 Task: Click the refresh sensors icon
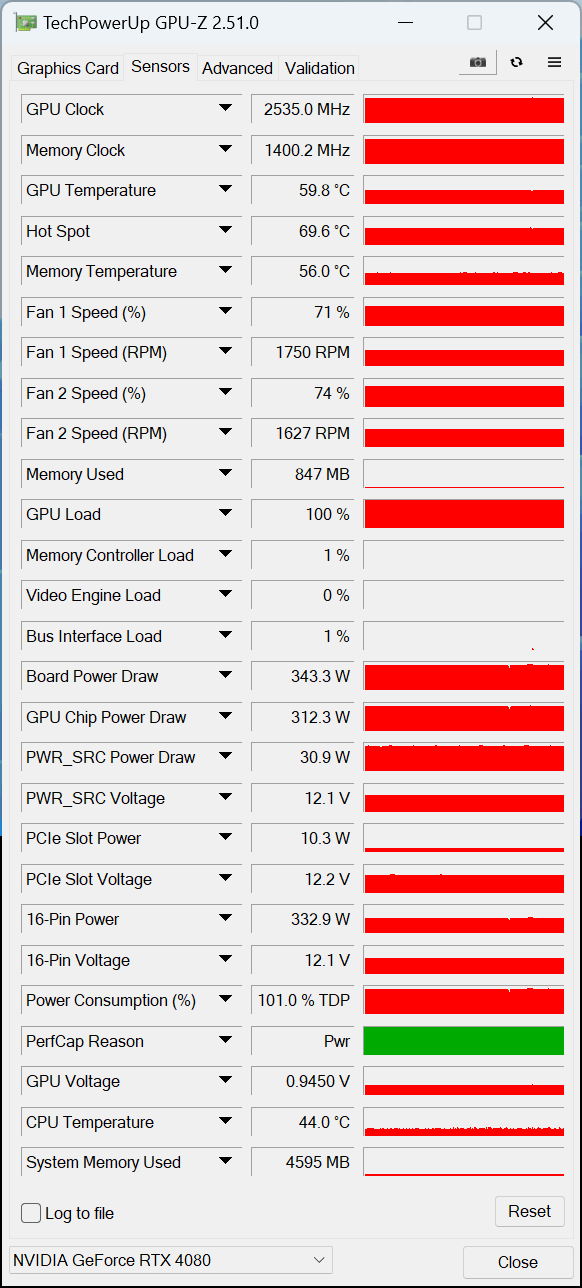coord(516,62)
